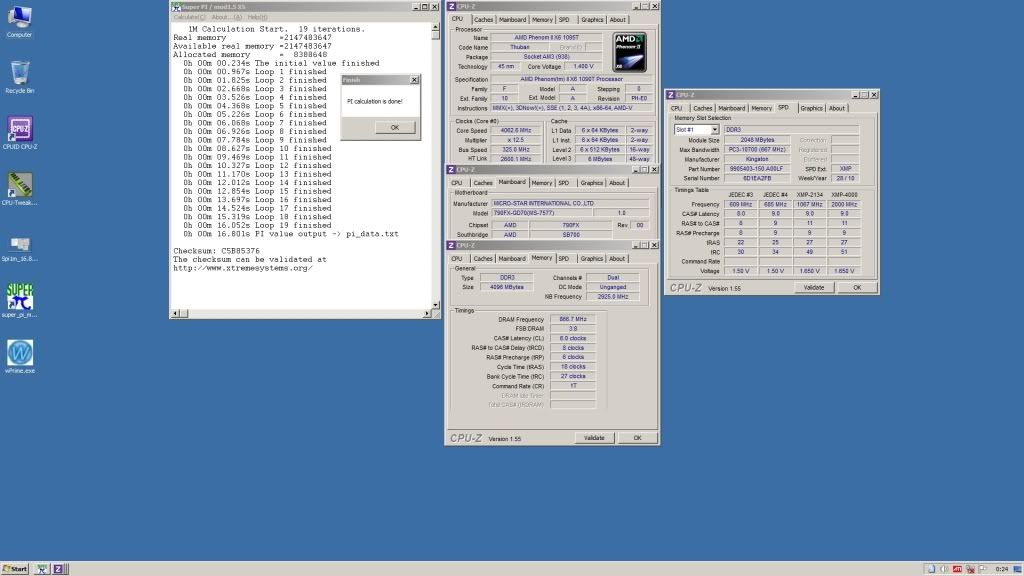Open the Computer desktop icon
Image resolution: width=1024 pixels, height=576 pixels.
pos(19,18)
